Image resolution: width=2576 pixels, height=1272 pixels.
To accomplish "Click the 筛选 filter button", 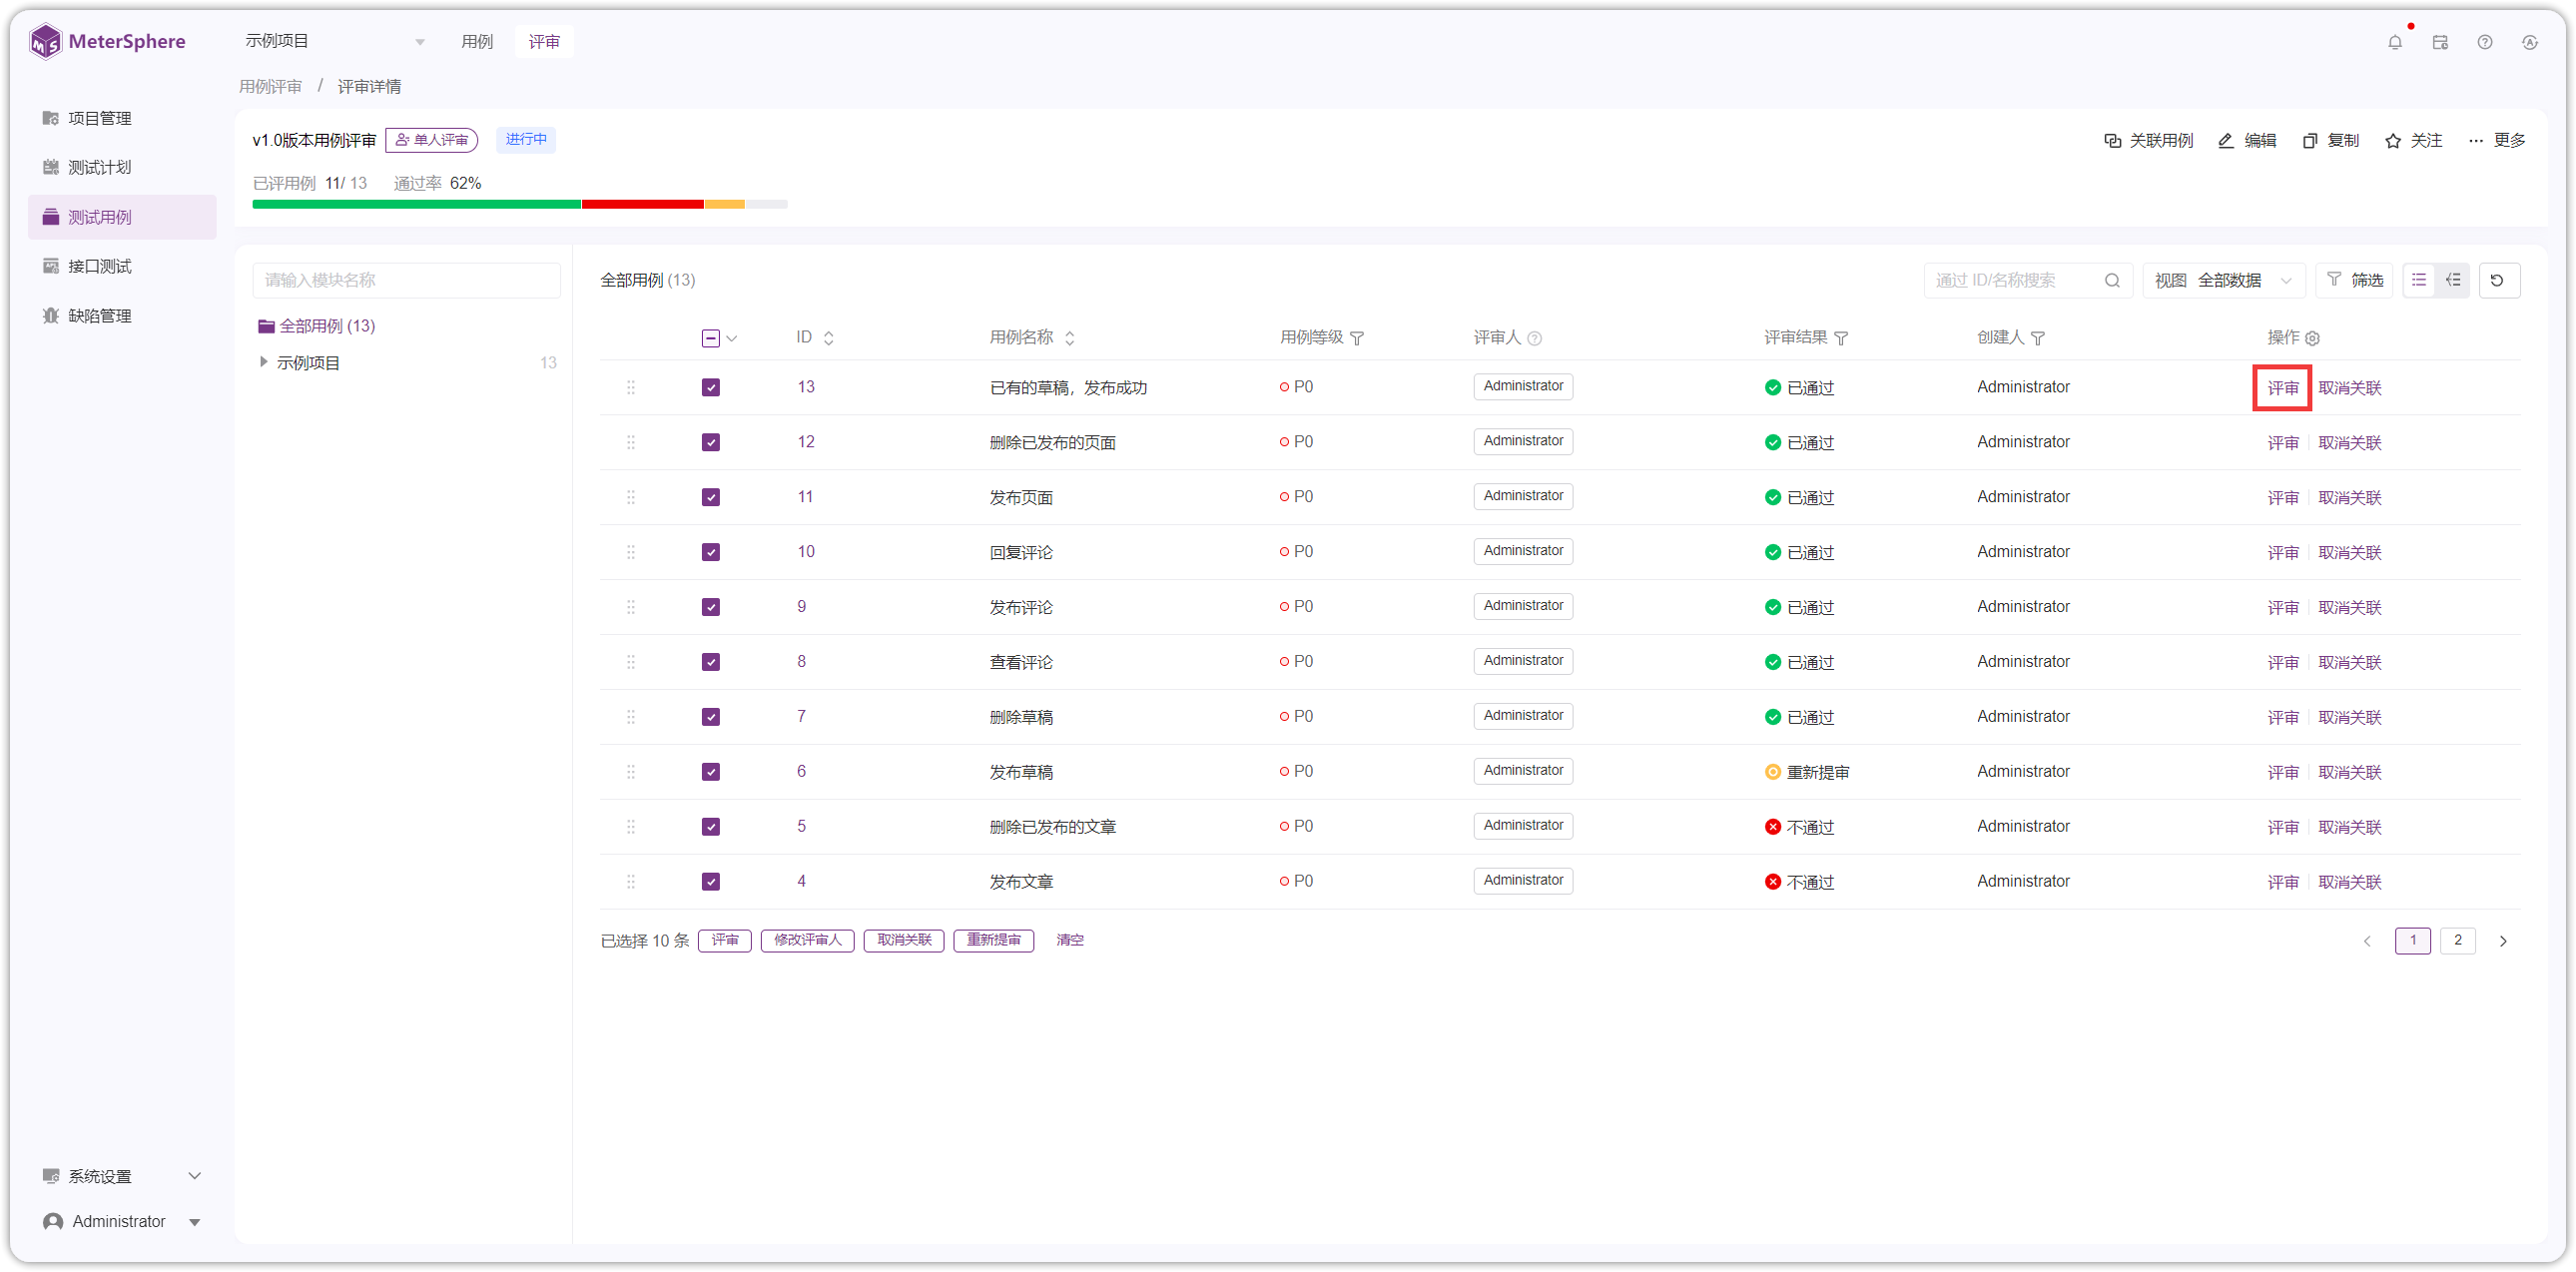I will click(2355, 280).
